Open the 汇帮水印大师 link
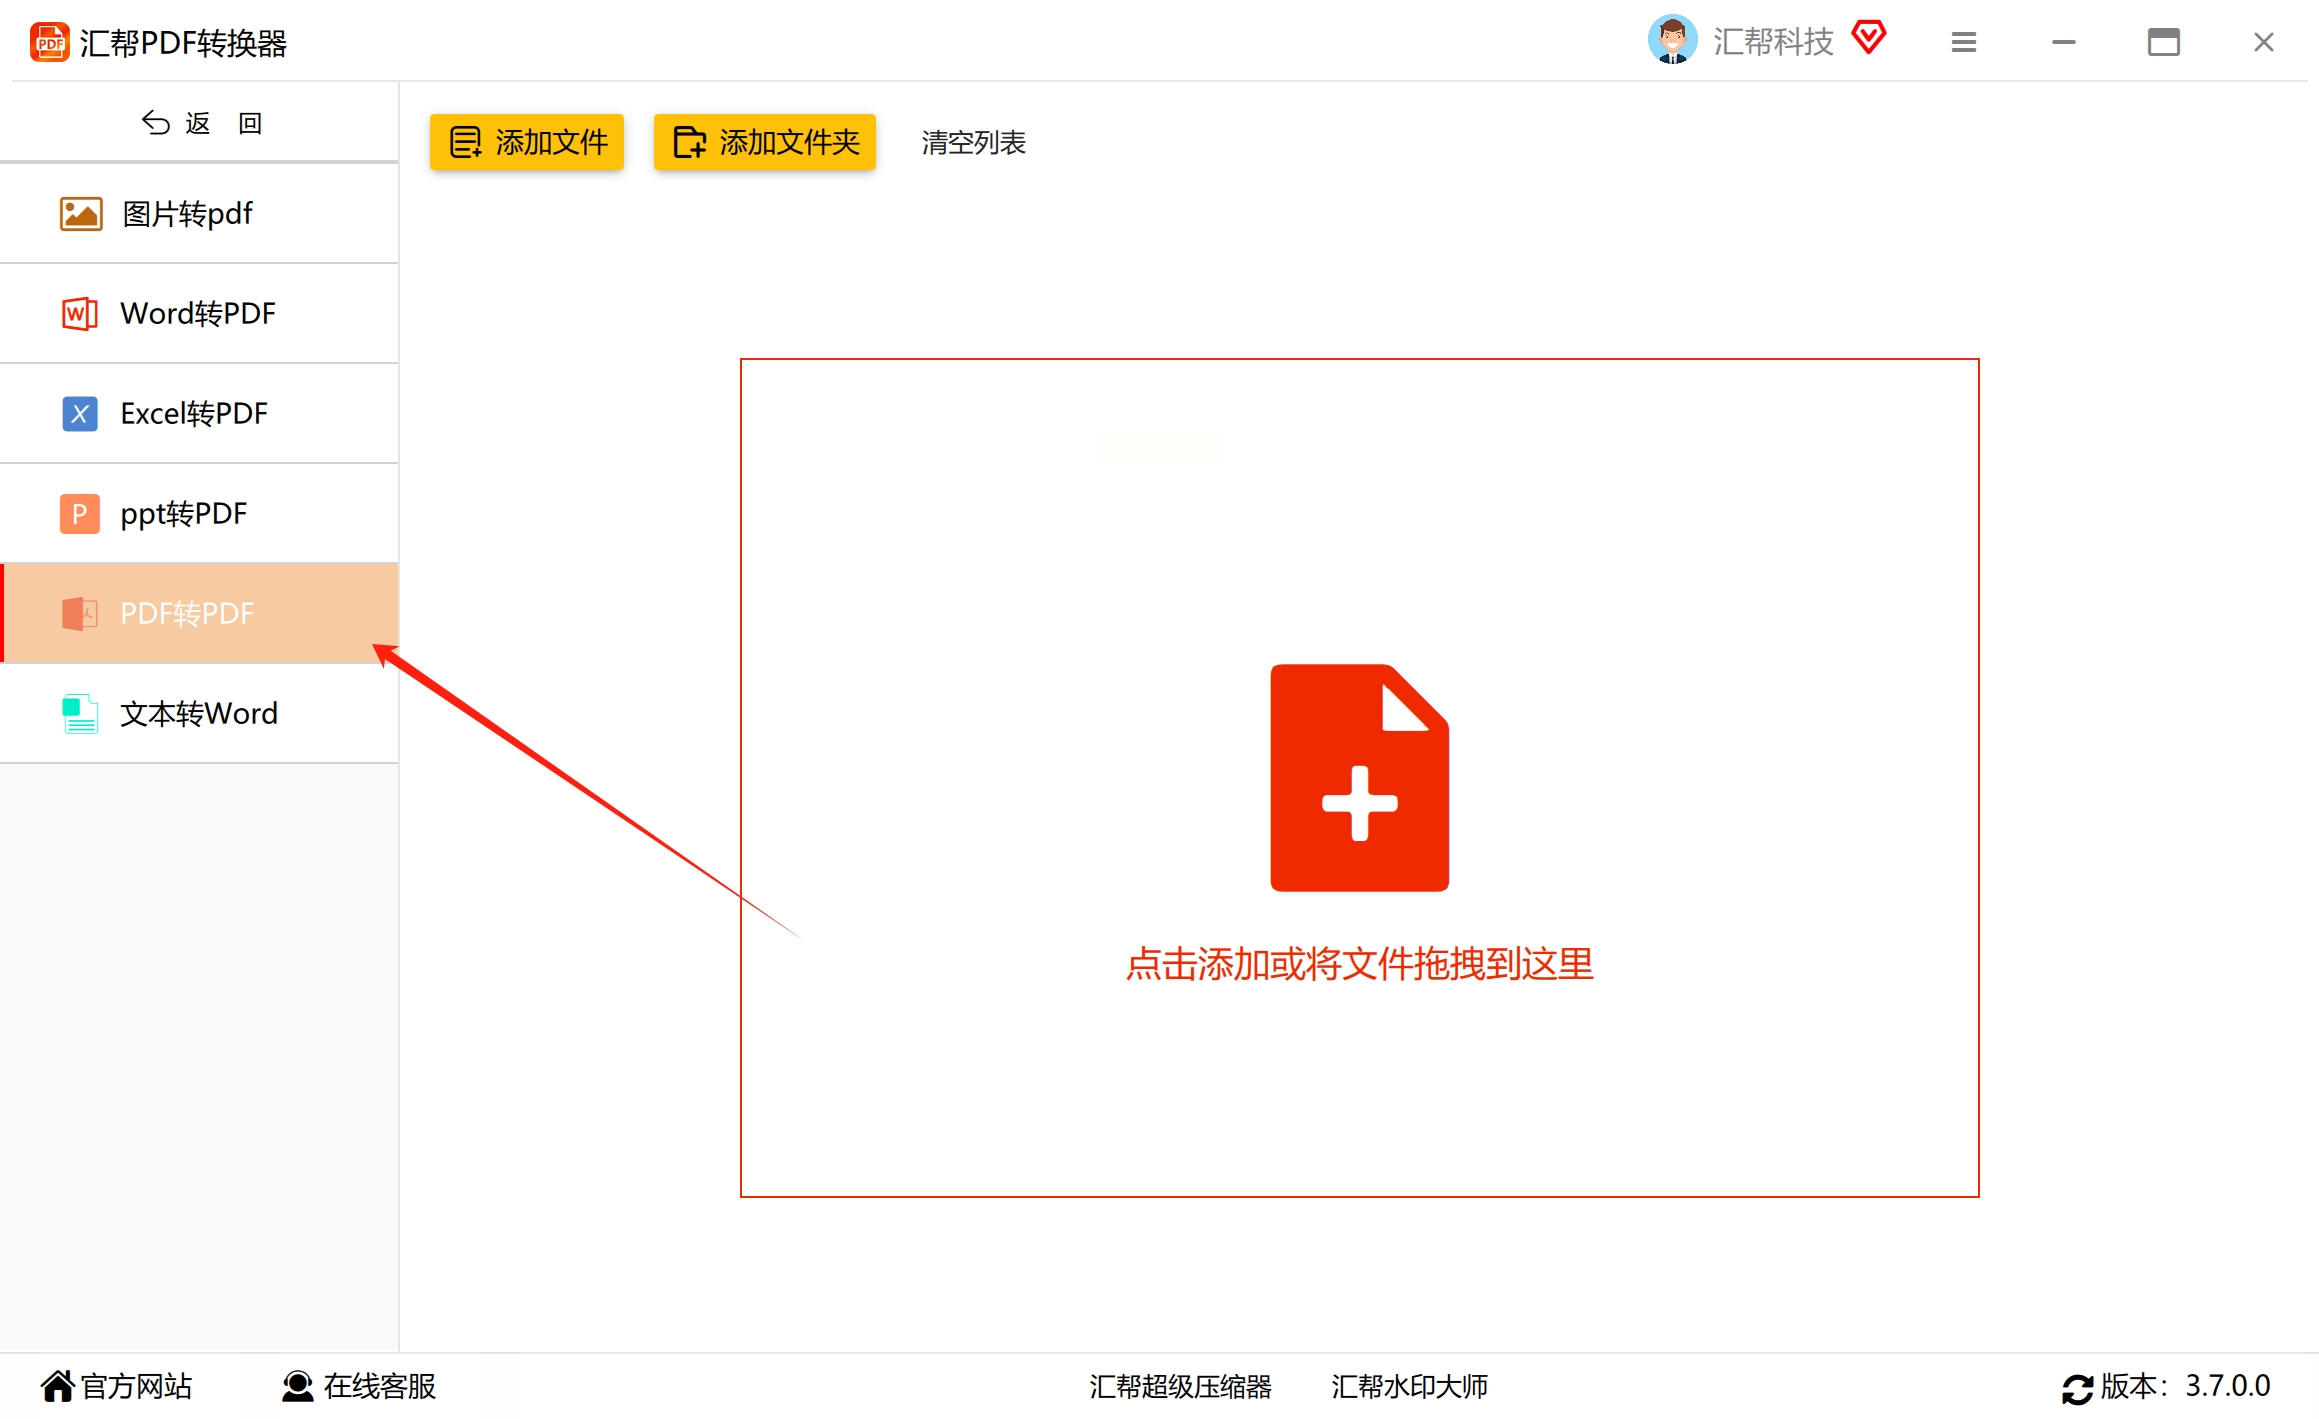2319x1419 pixels. pyautogui.click(x=1409, y=1386)
